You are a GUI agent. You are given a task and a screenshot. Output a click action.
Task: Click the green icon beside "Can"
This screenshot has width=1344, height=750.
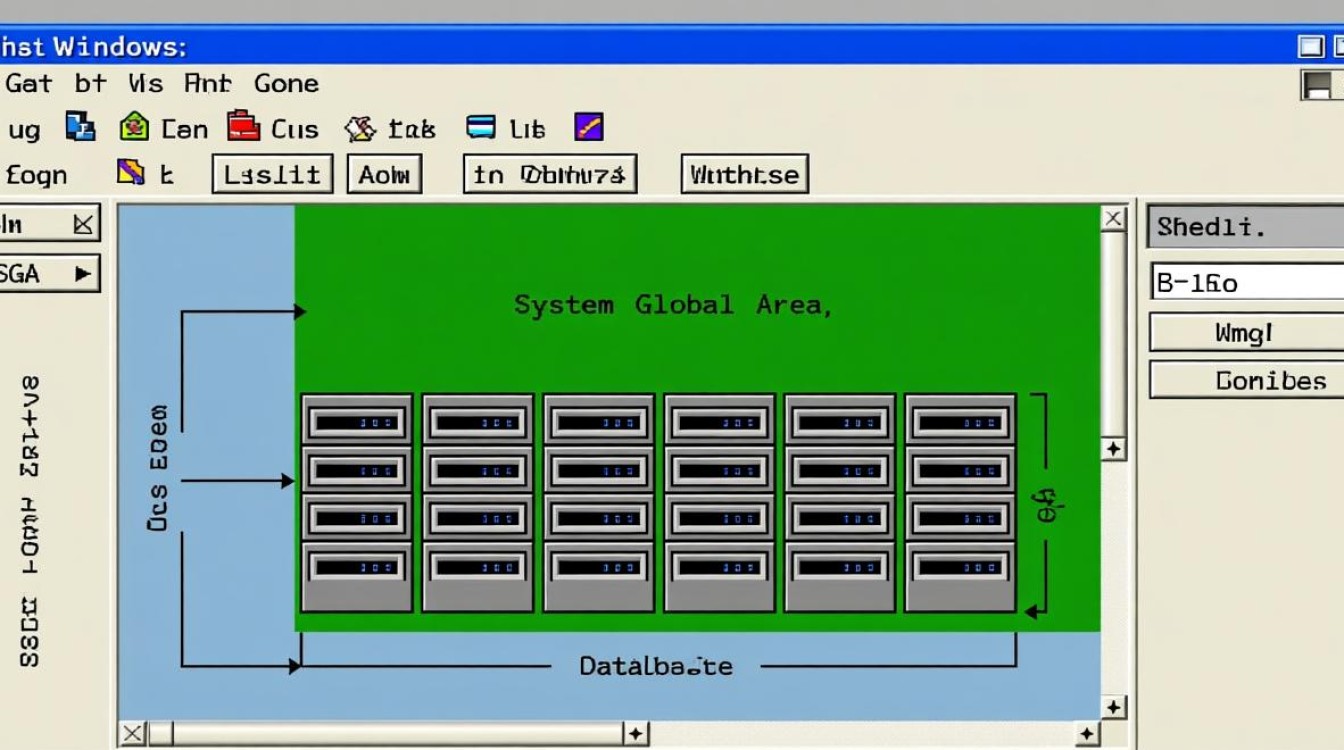pyautogui.click(x=134, y=127)
